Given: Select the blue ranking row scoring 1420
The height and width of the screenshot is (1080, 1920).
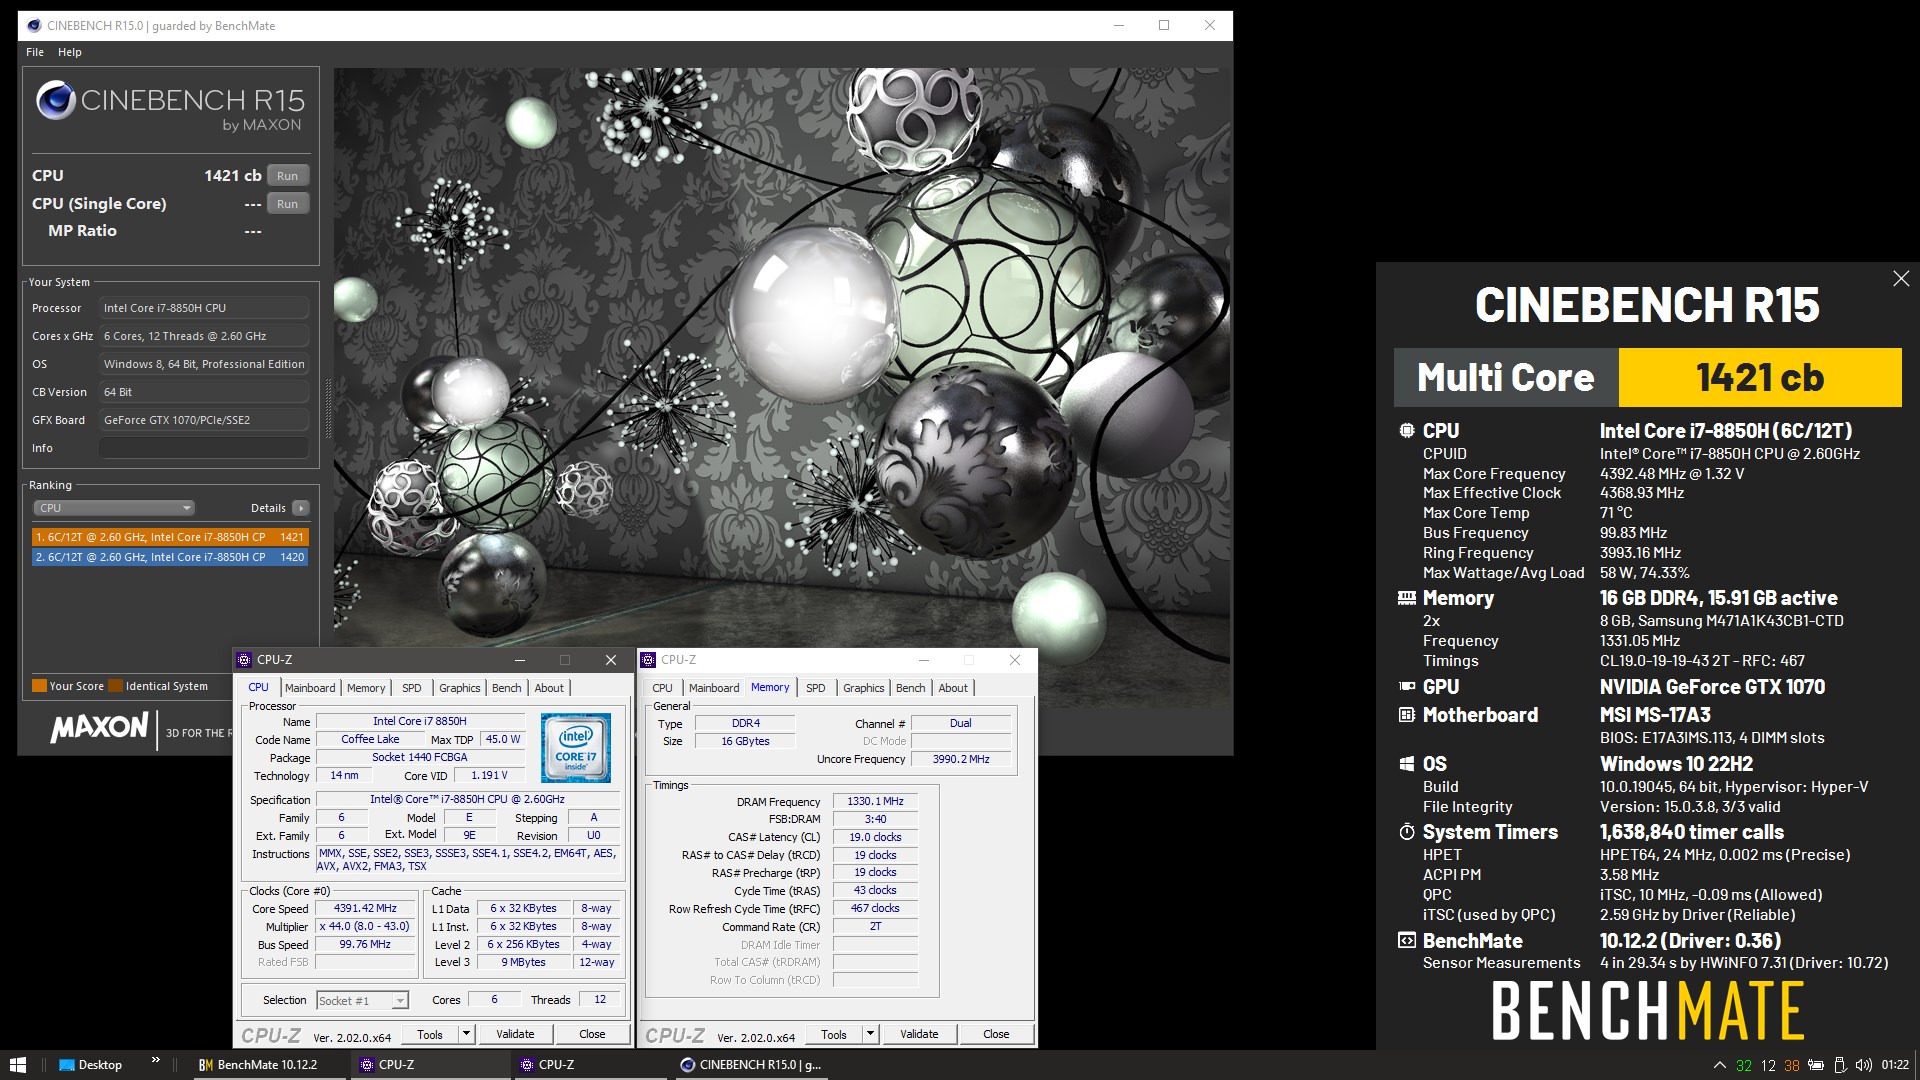Looking at the screenshot, I should coord(170,557).
